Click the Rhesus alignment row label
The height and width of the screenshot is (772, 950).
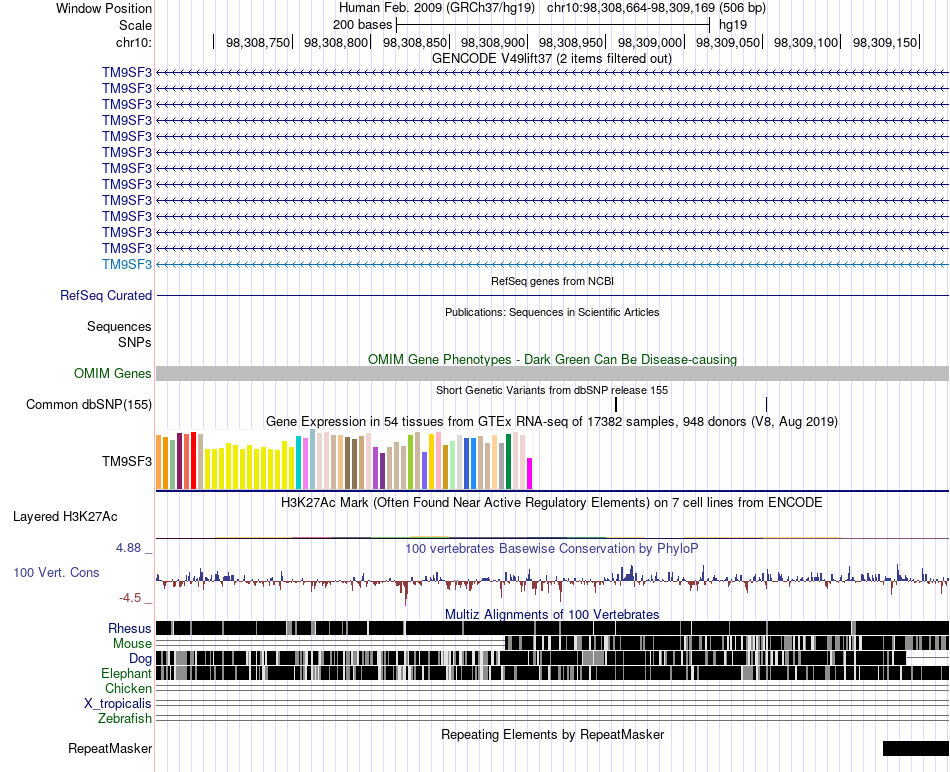coord(130,628)
